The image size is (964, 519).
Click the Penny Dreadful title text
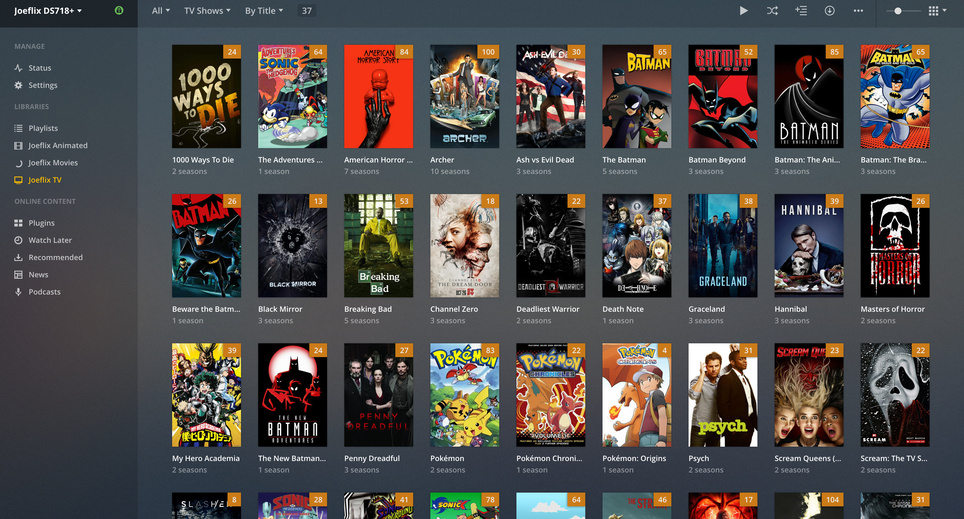point(372,459)
